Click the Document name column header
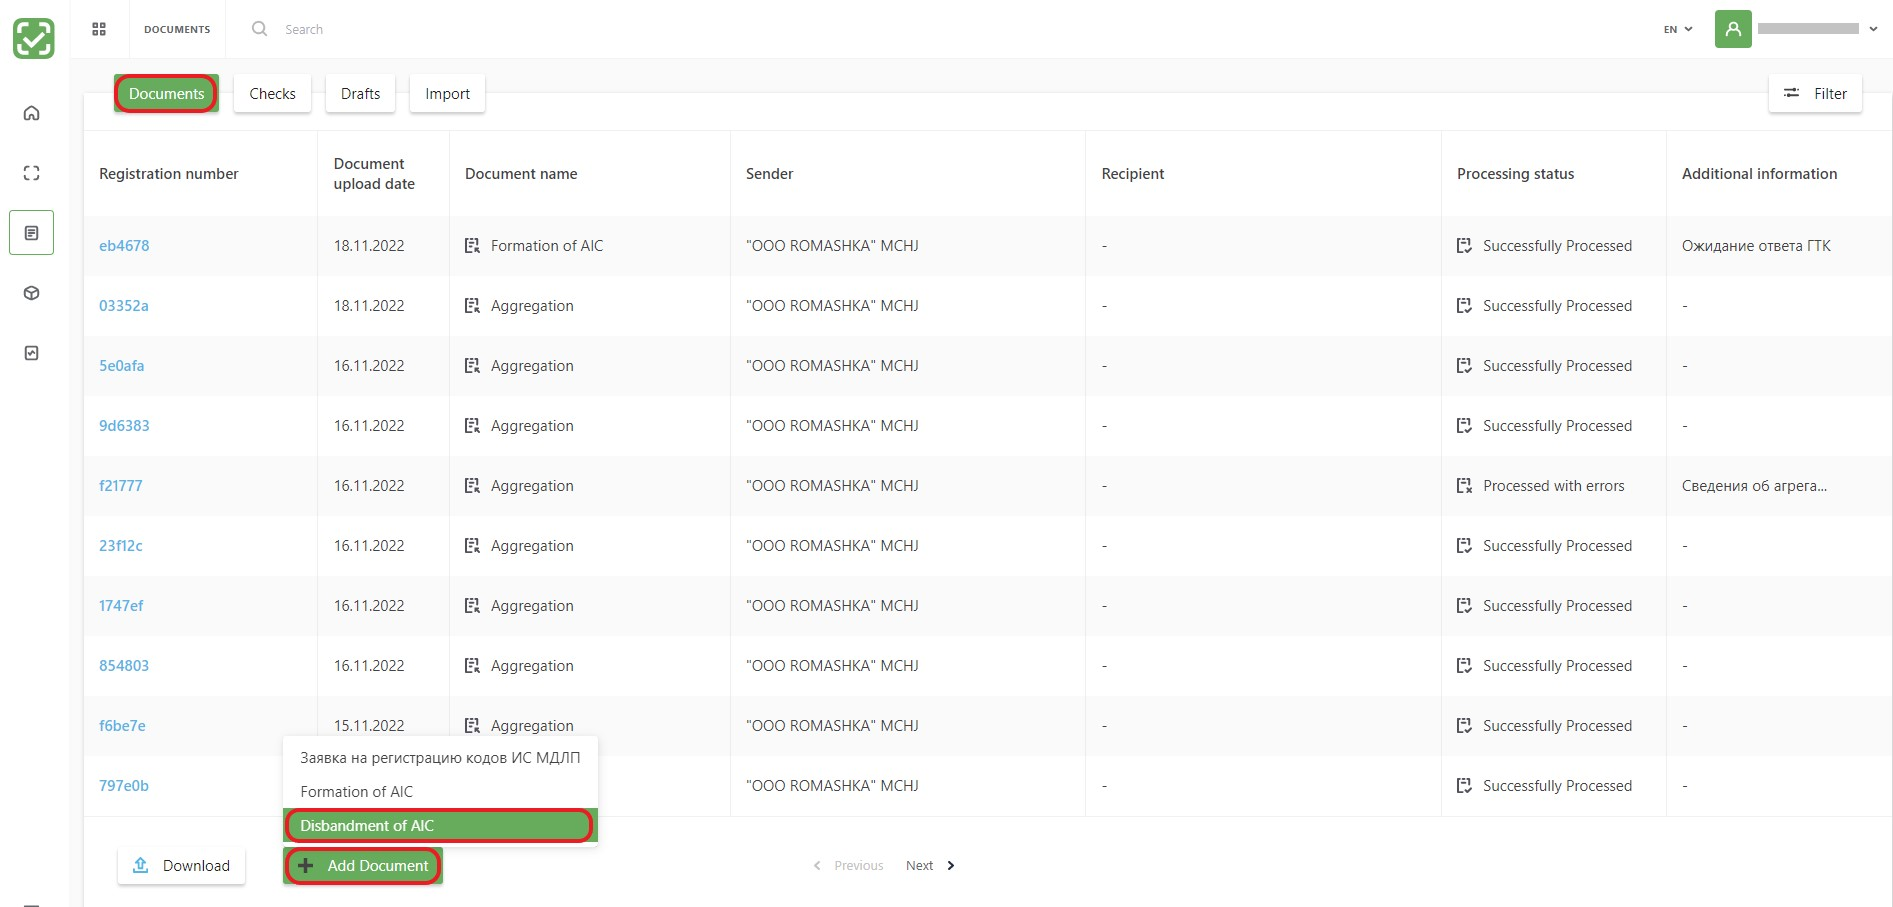 pyautogui.click(x=521, y=174)
